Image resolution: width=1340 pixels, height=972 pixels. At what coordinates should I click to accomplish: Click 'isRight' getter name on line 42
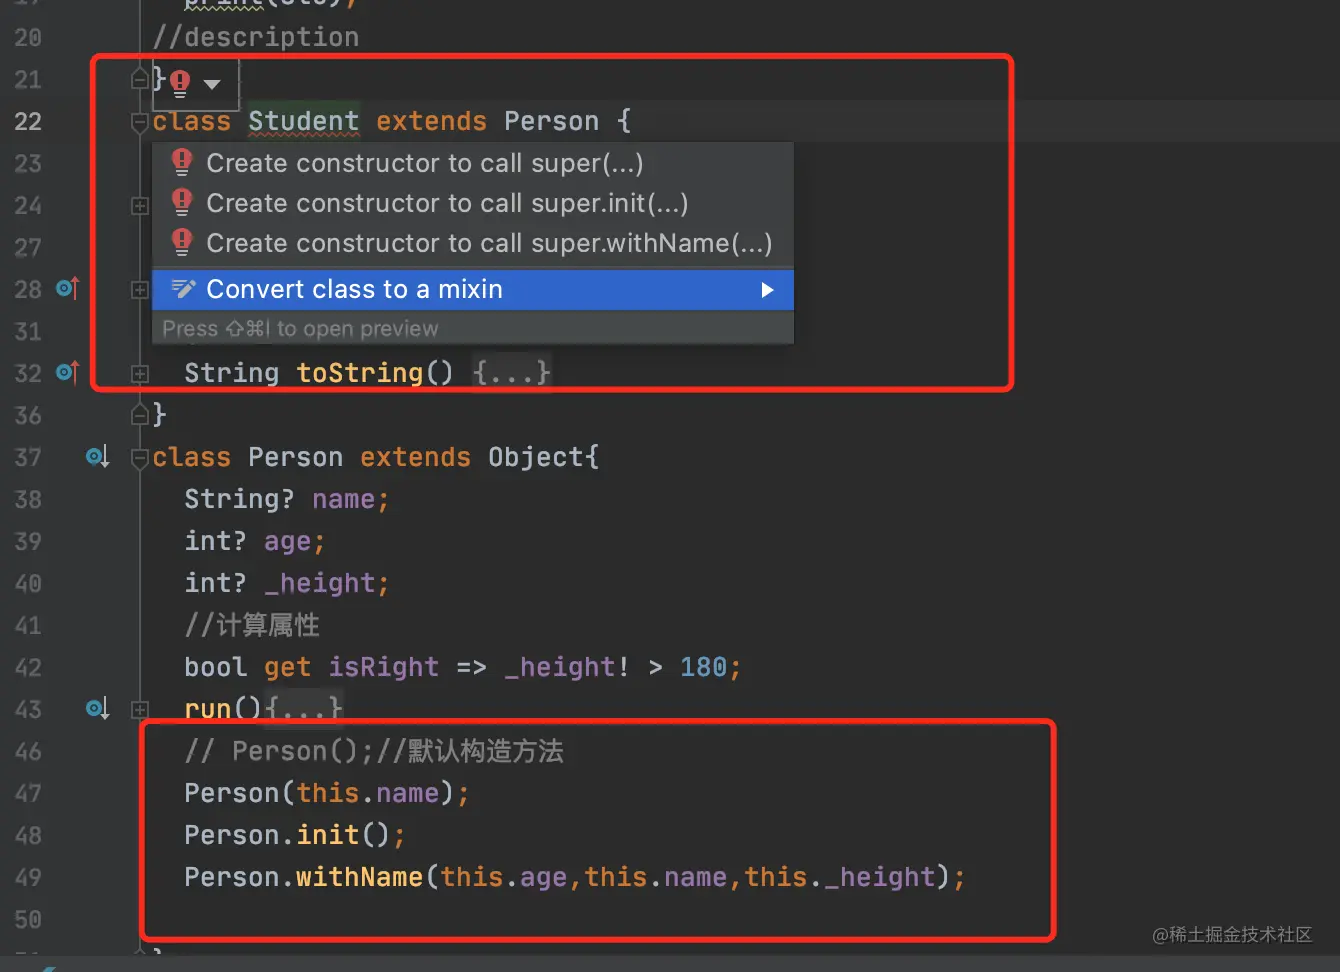coord(384,667)
